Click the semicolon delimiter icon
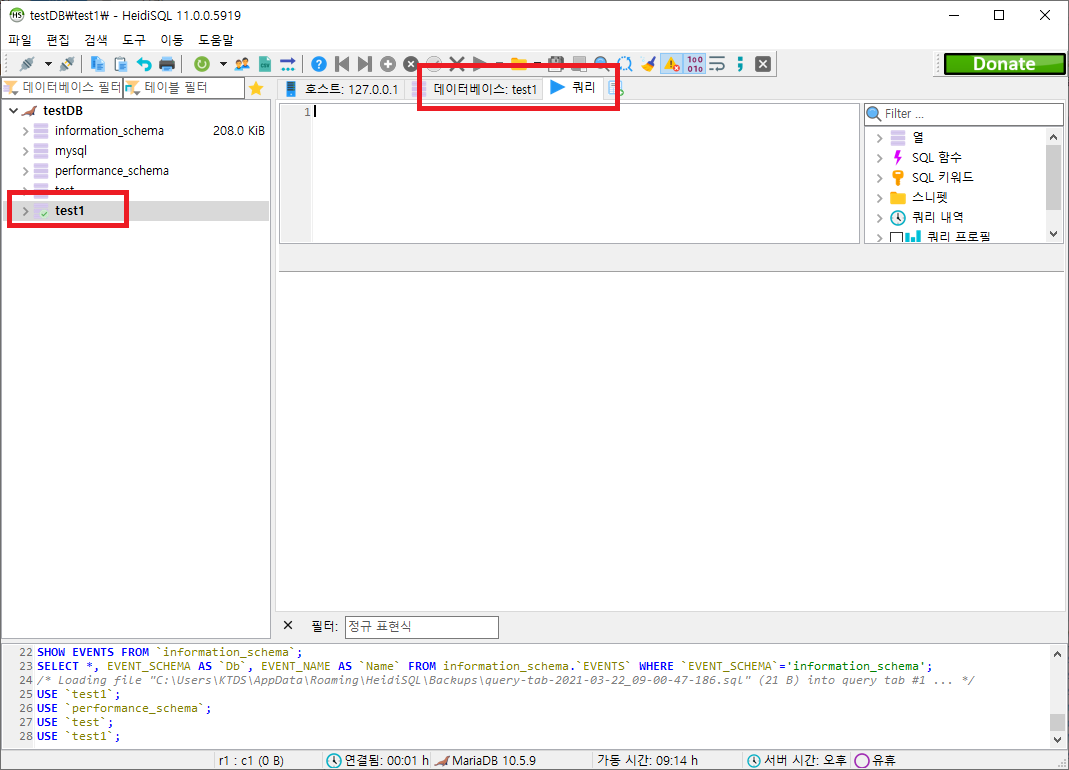This screenshot has width=1069, height=770. coord(740,64)
